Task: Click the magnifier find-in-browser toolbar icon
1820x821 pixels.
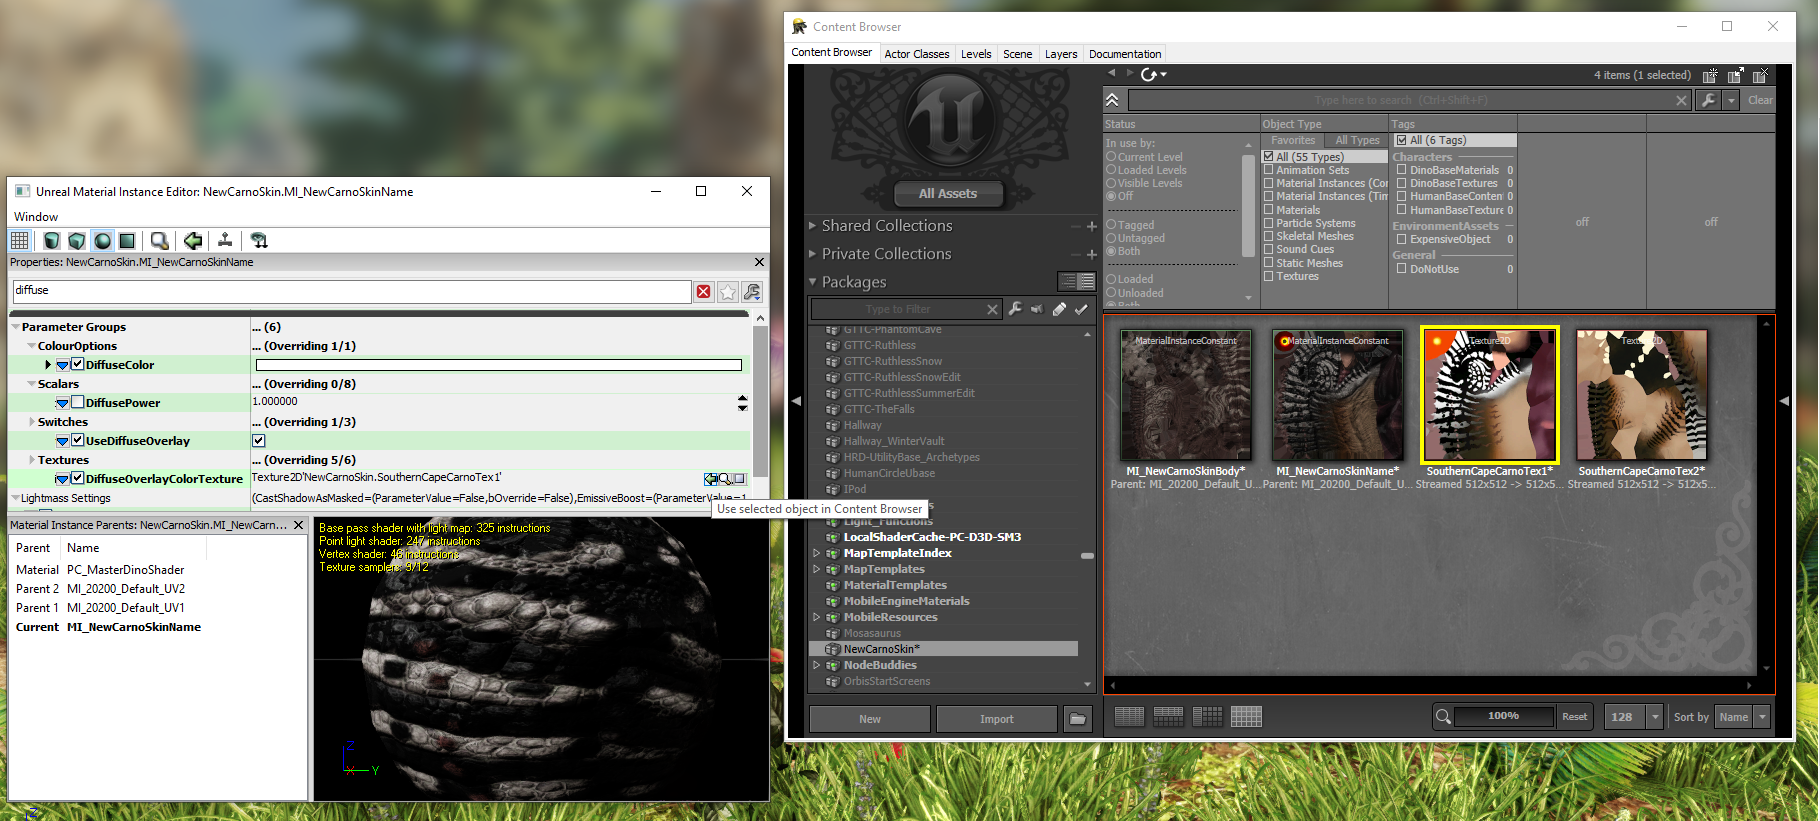Action: 159,240
